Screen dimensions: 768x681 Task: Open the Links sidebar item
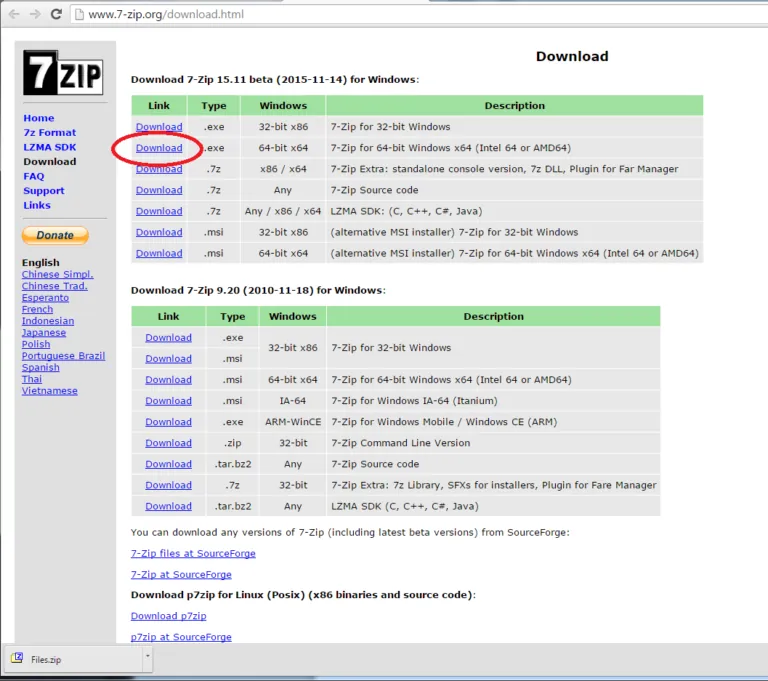pos(37,205)
